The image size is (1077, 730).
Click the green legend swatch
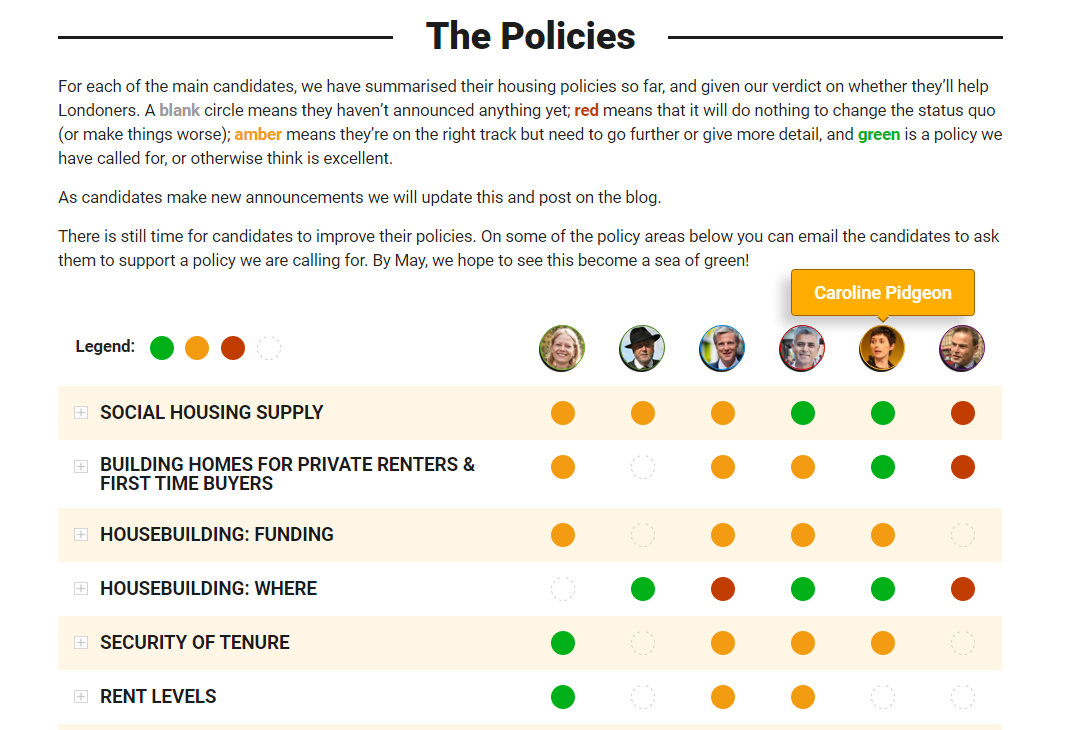point(162,348)
